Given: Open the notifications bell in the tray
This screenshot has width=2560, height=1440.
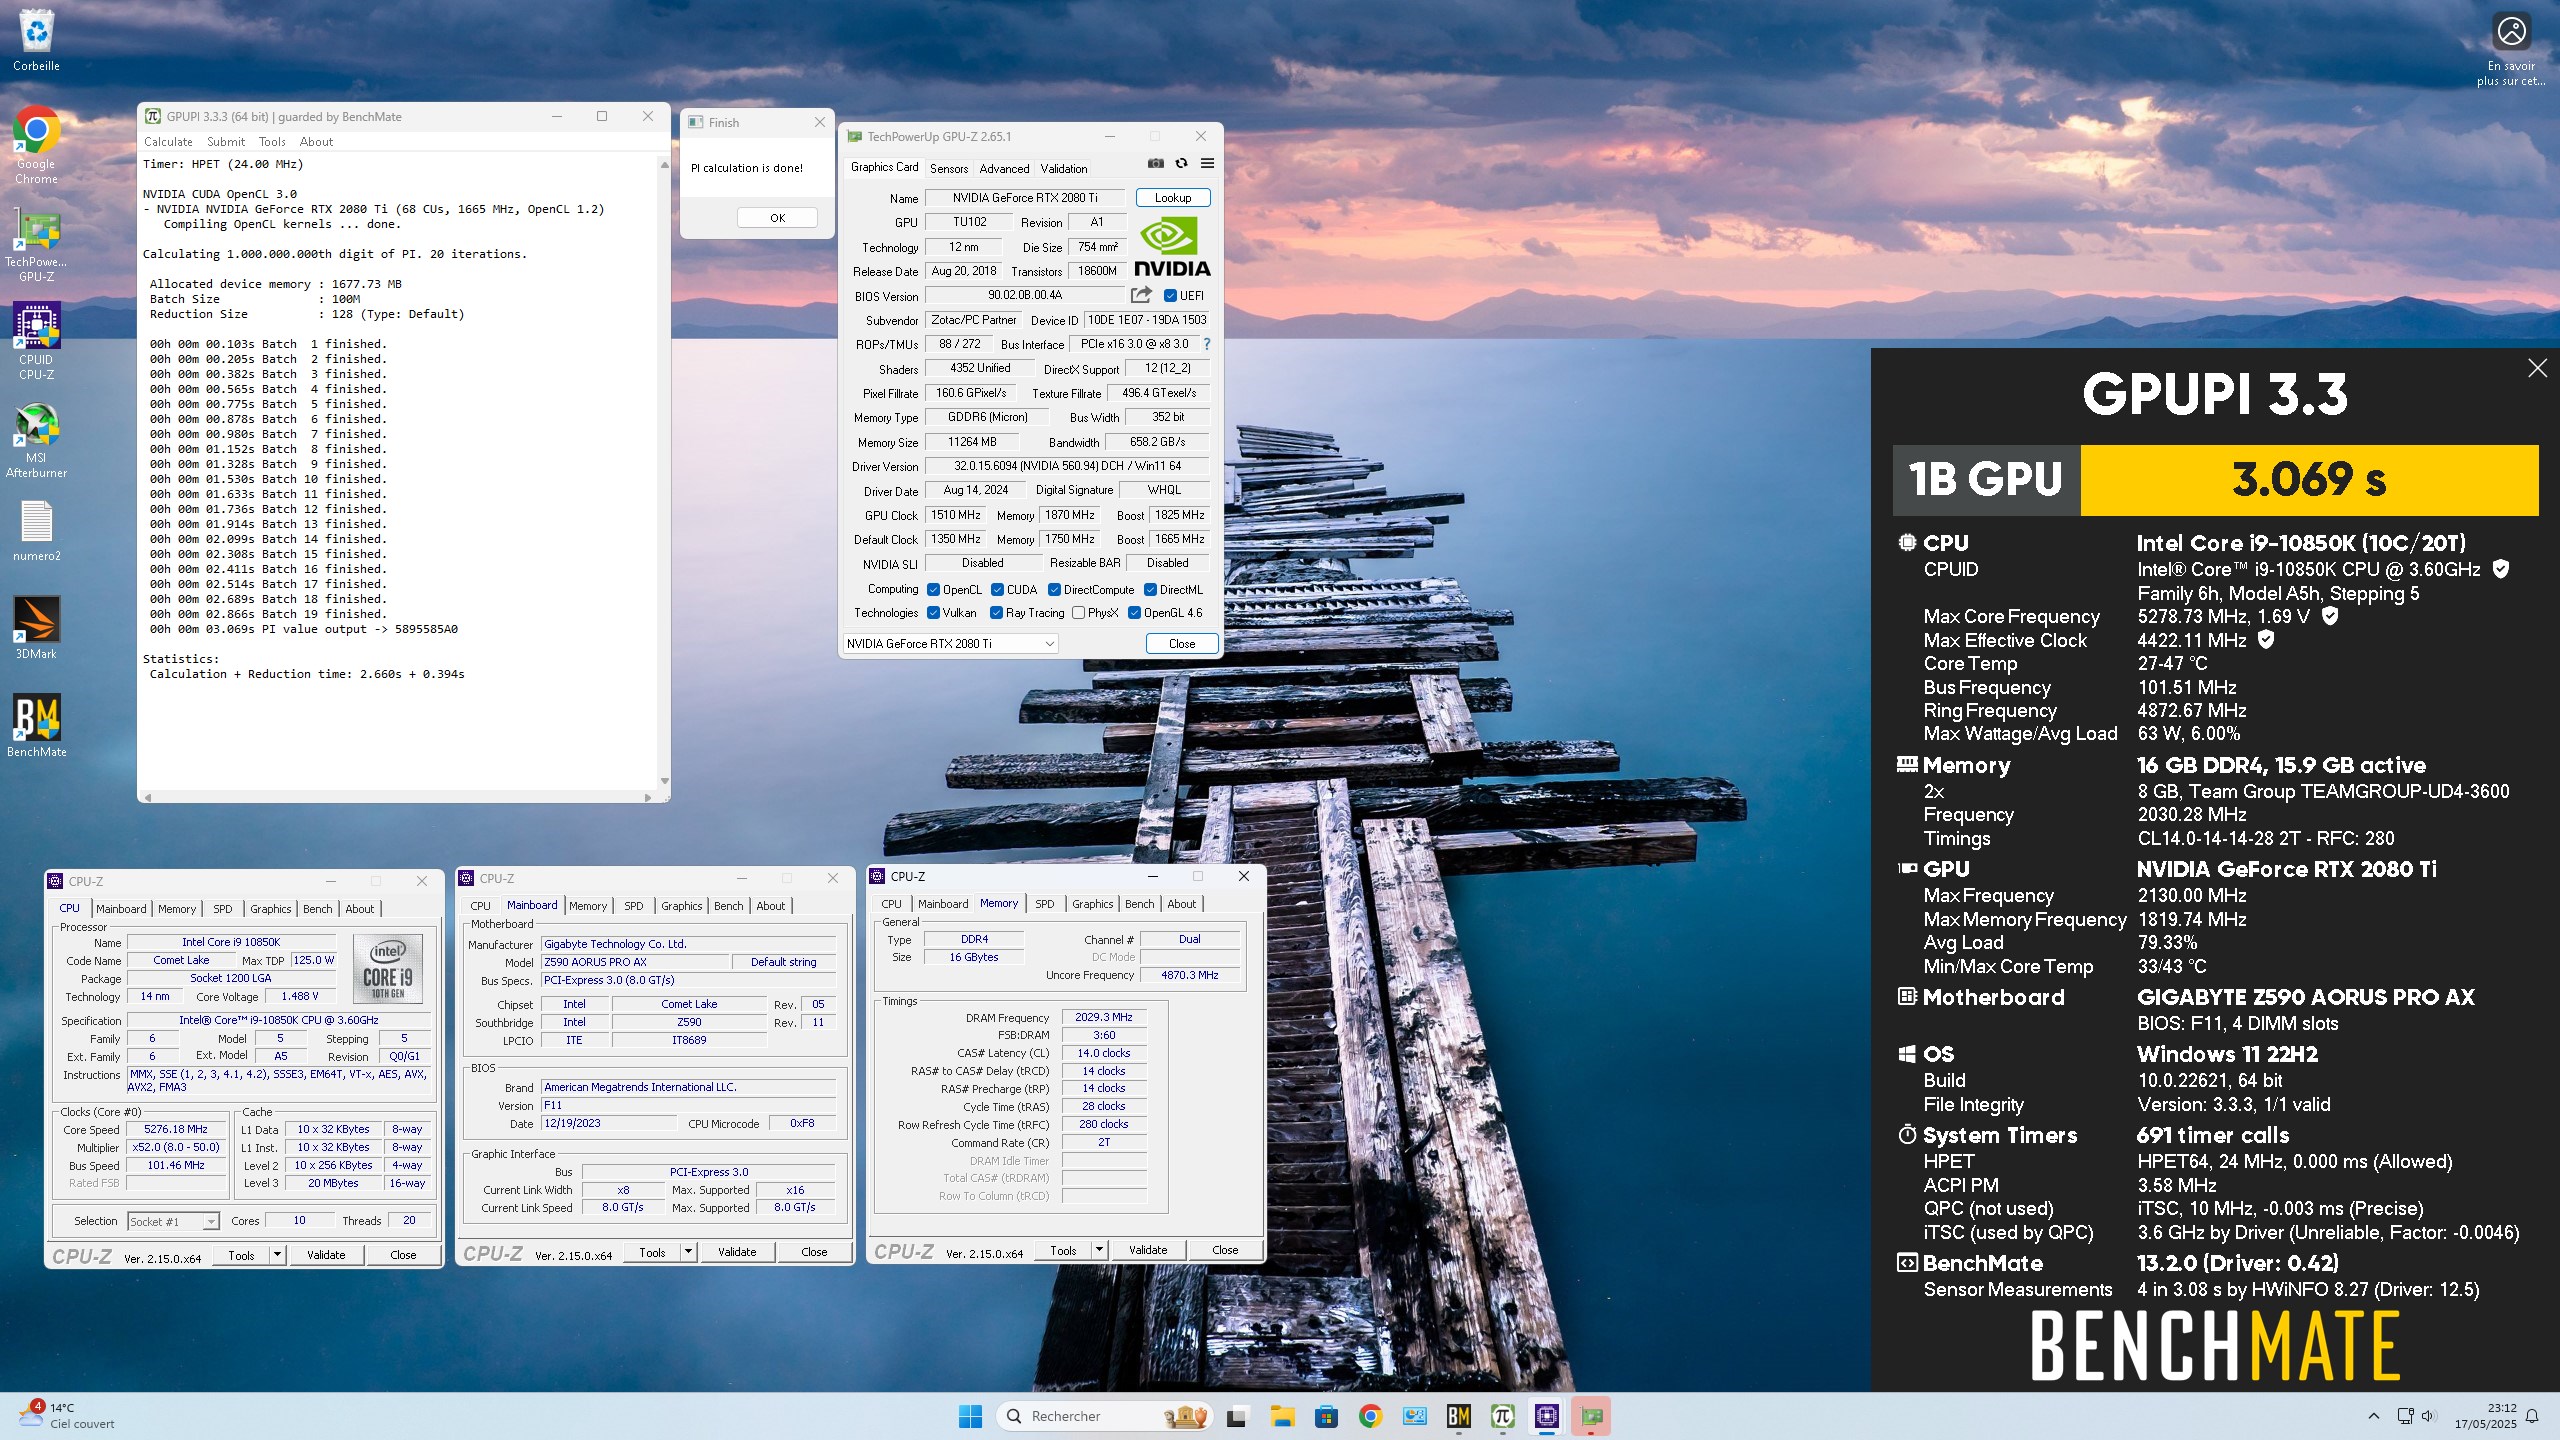Looking at the screenshot, I should point(2532,1416).
